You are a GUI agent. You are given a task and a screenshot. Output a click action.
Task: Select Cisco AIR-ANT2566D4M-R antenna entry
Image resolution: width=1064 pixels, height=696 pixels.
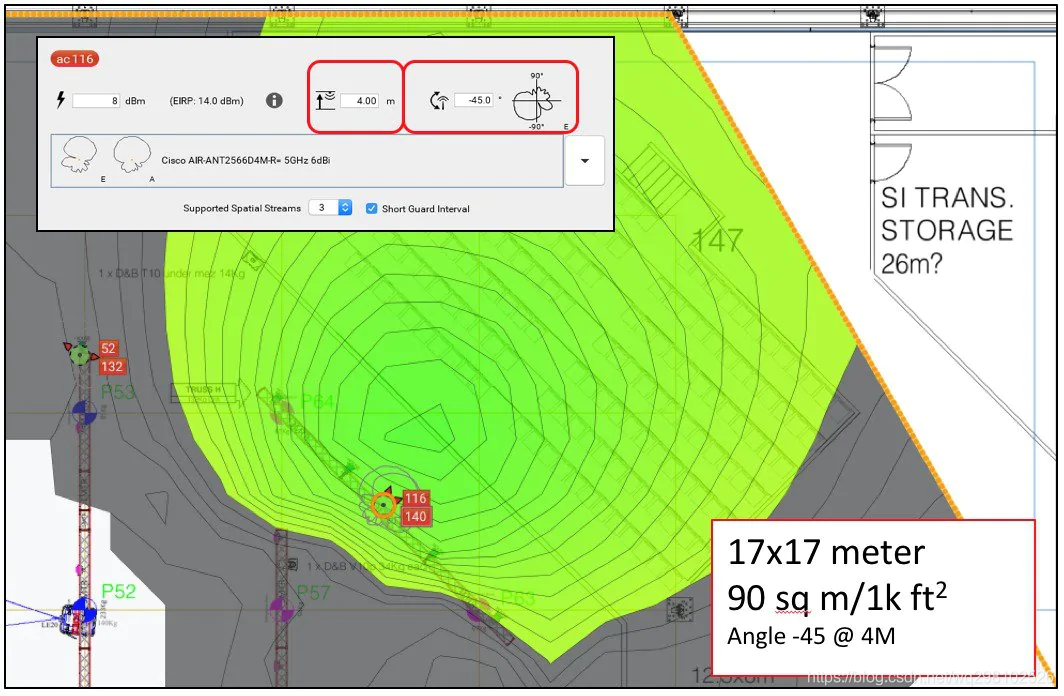point(307,161)
